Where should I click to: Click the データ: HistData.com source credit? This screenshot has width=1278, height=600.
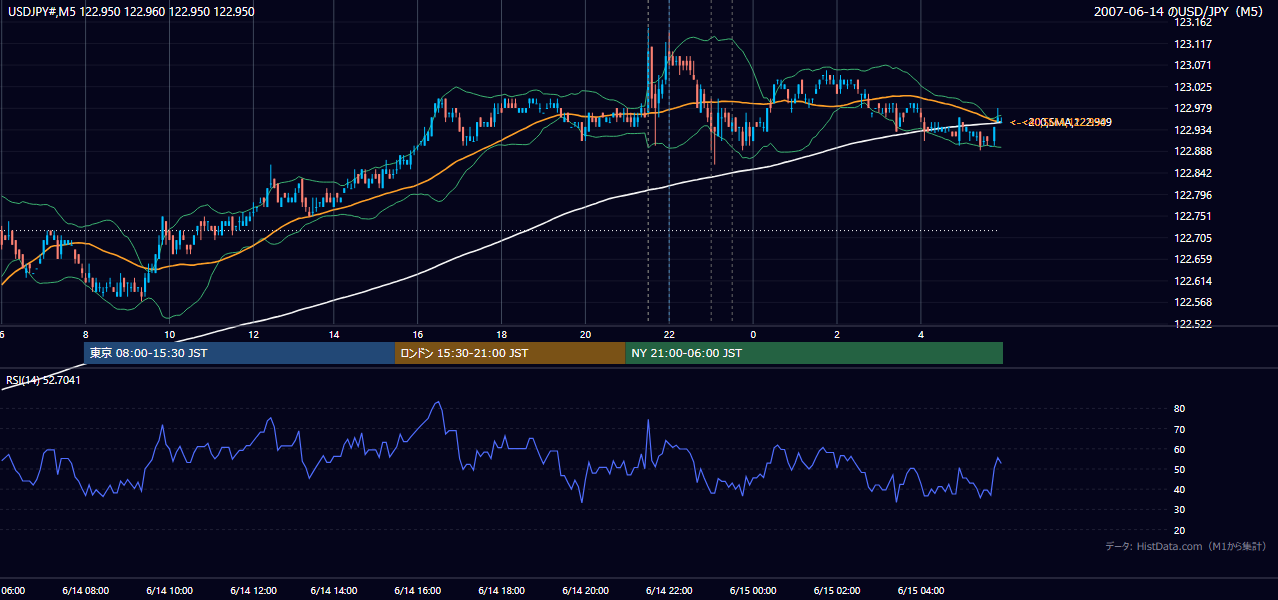pyautogui.click(x=1186, y=546)
